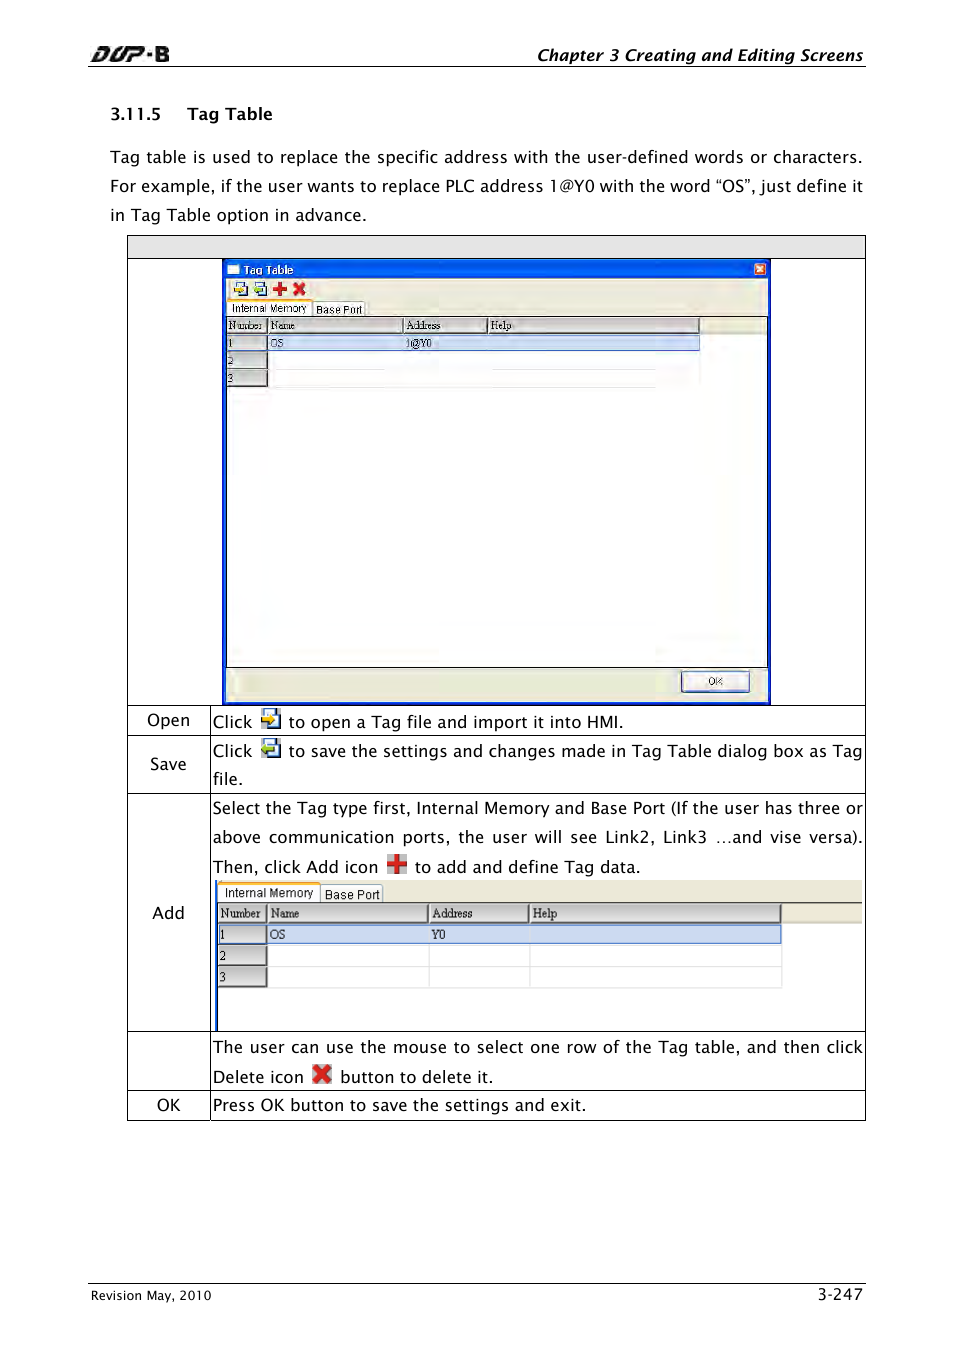Click the Open icon shown in the Open row text

pos(270,719)
